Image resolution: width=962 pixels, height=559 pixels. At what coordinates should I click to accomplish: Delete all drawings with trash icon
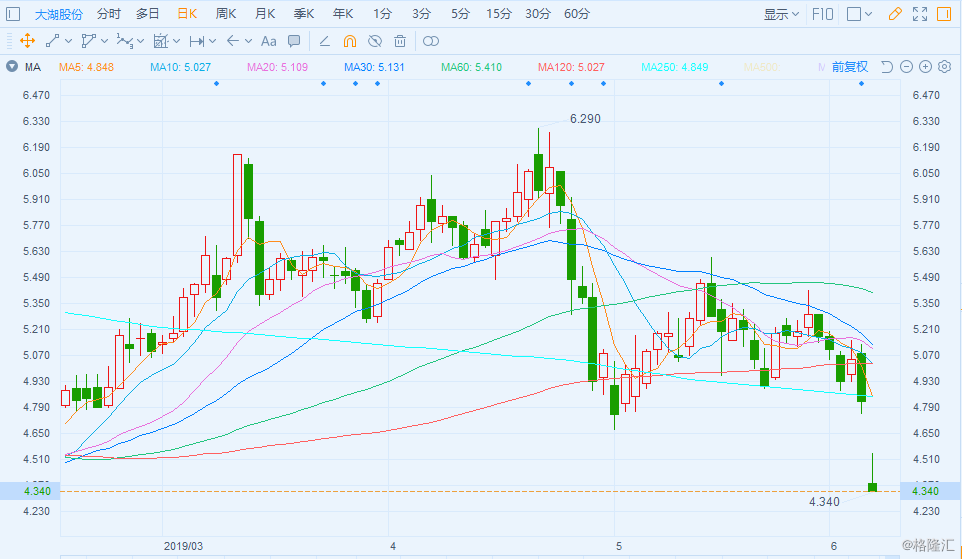400,41
